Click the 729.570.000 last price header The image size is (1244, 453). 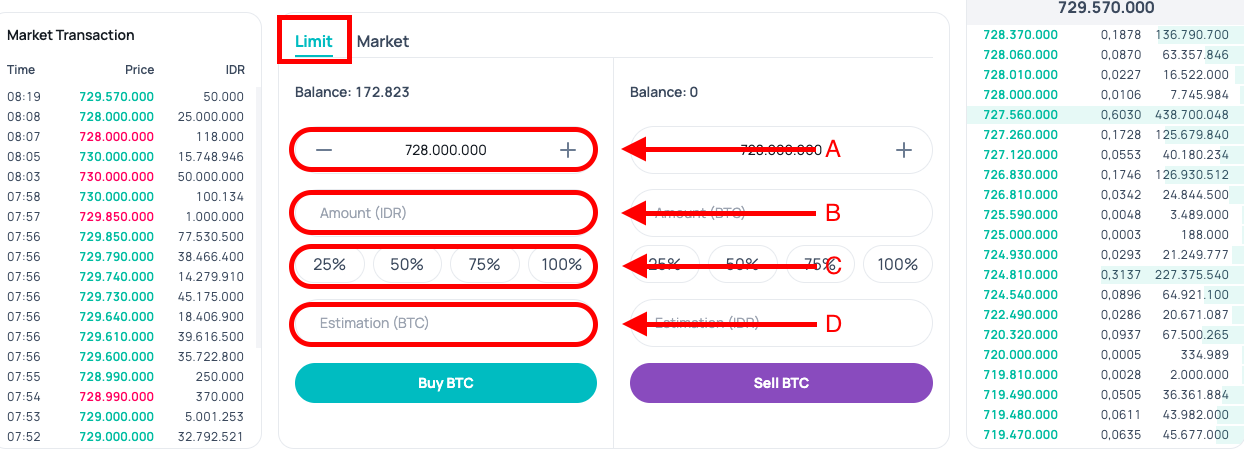pyautogui.click(x=1106, y=8)
